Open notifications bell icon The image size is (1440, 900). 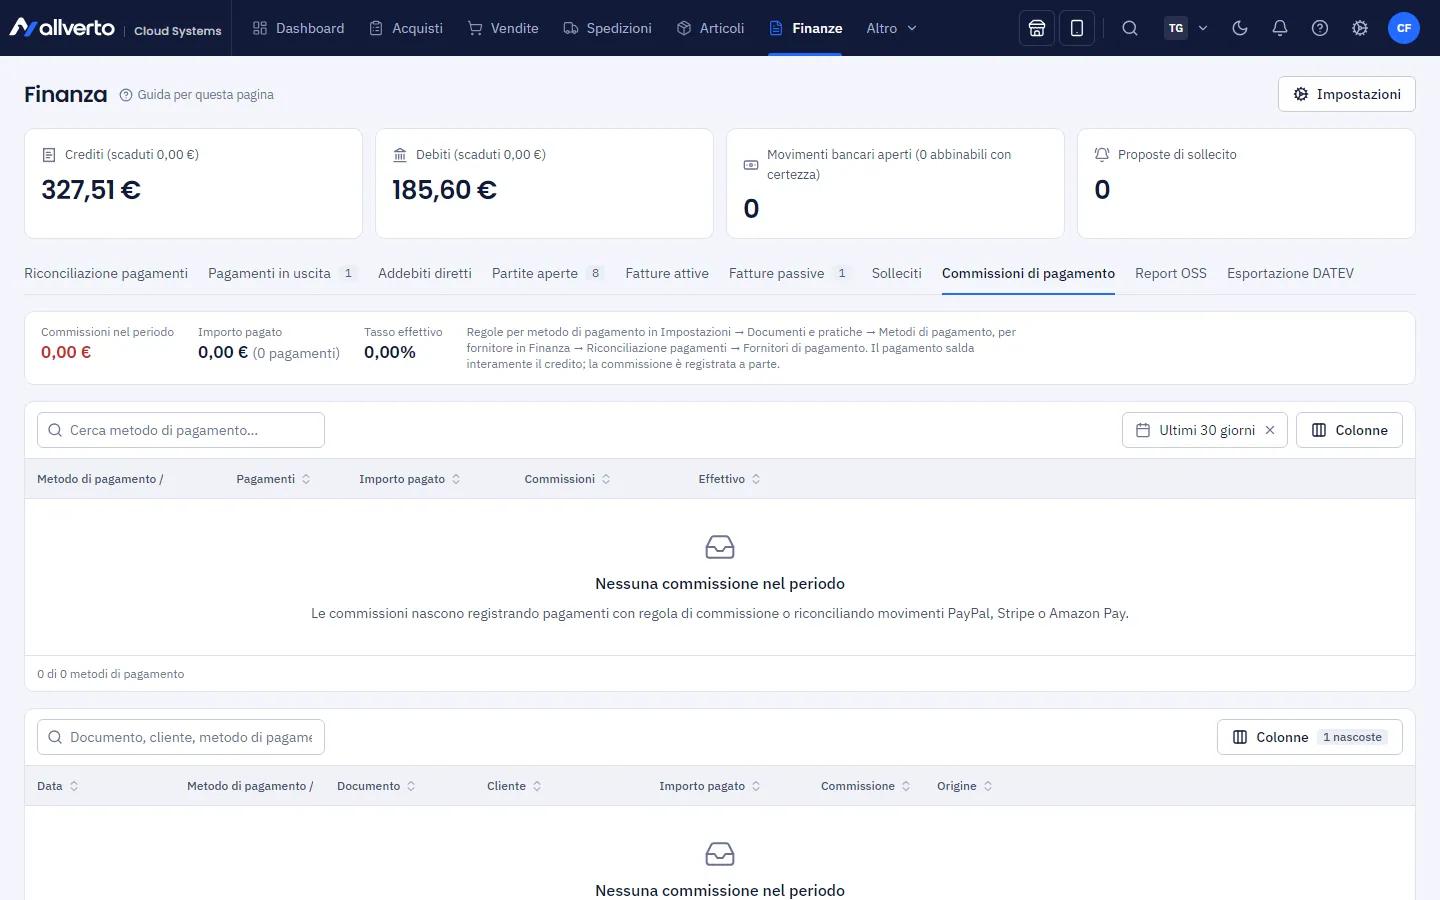click(1280, 28)
